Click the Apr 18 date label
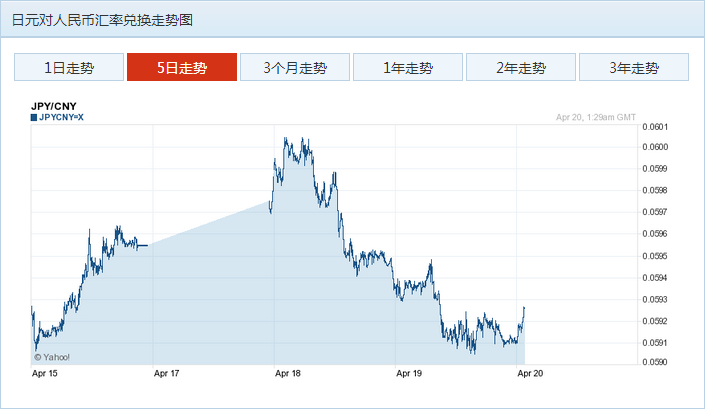Viewport: 706px width, 409px height. [288, 373]
